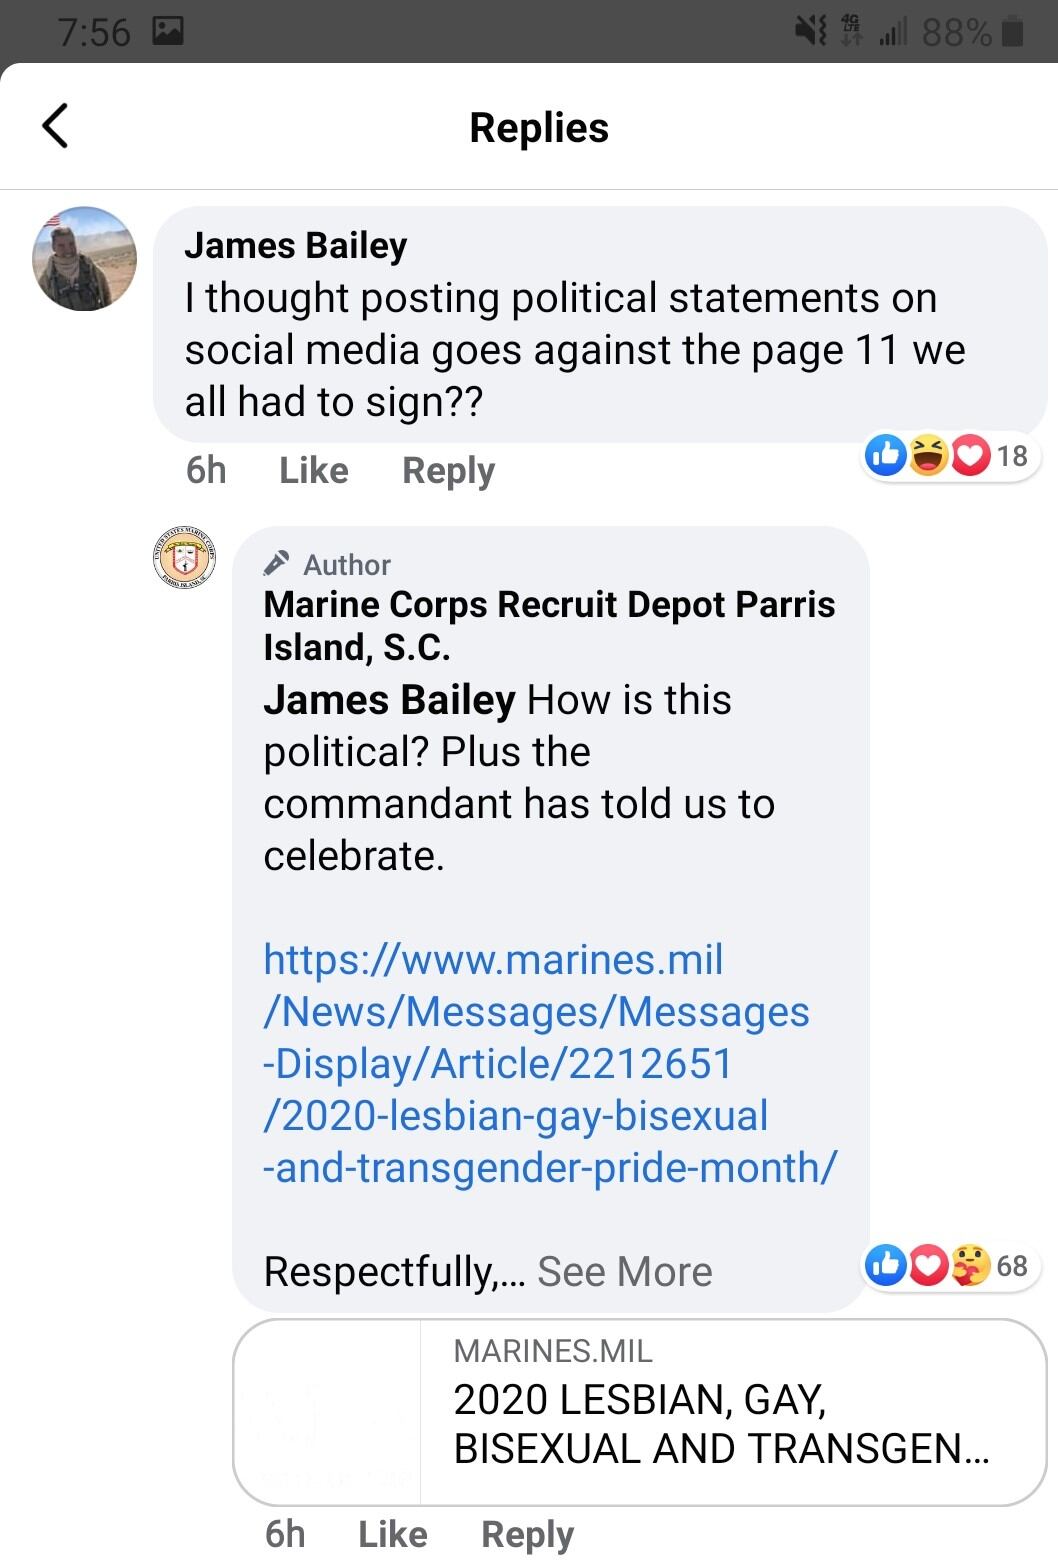The image size is (1058, 1568).
Task: Tap the back arrow icon
Action: click(x=56, y=126)
